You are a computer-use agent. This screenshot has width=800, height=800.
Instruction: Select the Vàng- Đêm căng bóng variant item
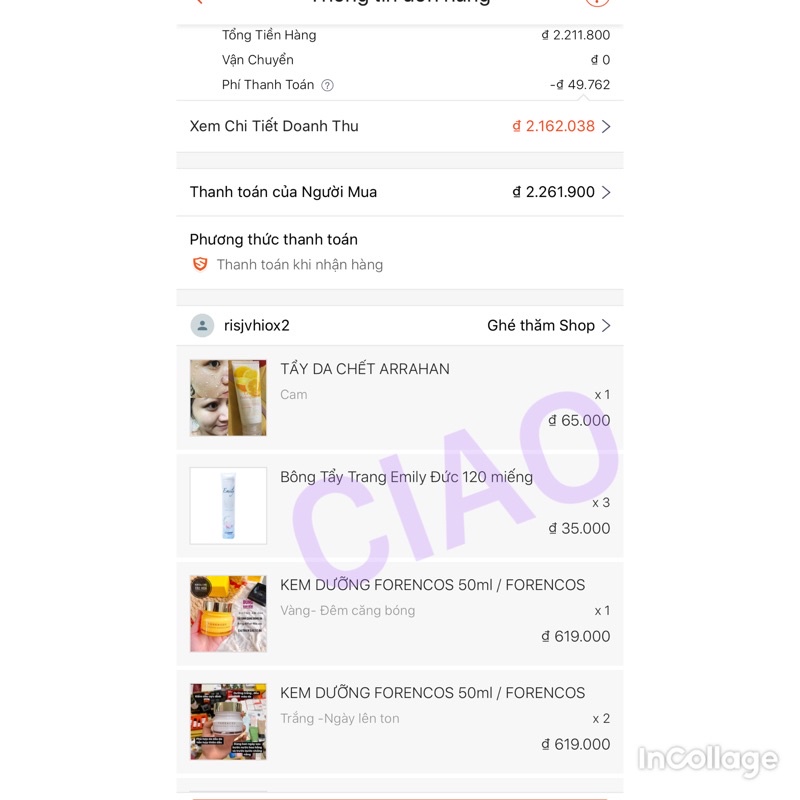(347, 611)
